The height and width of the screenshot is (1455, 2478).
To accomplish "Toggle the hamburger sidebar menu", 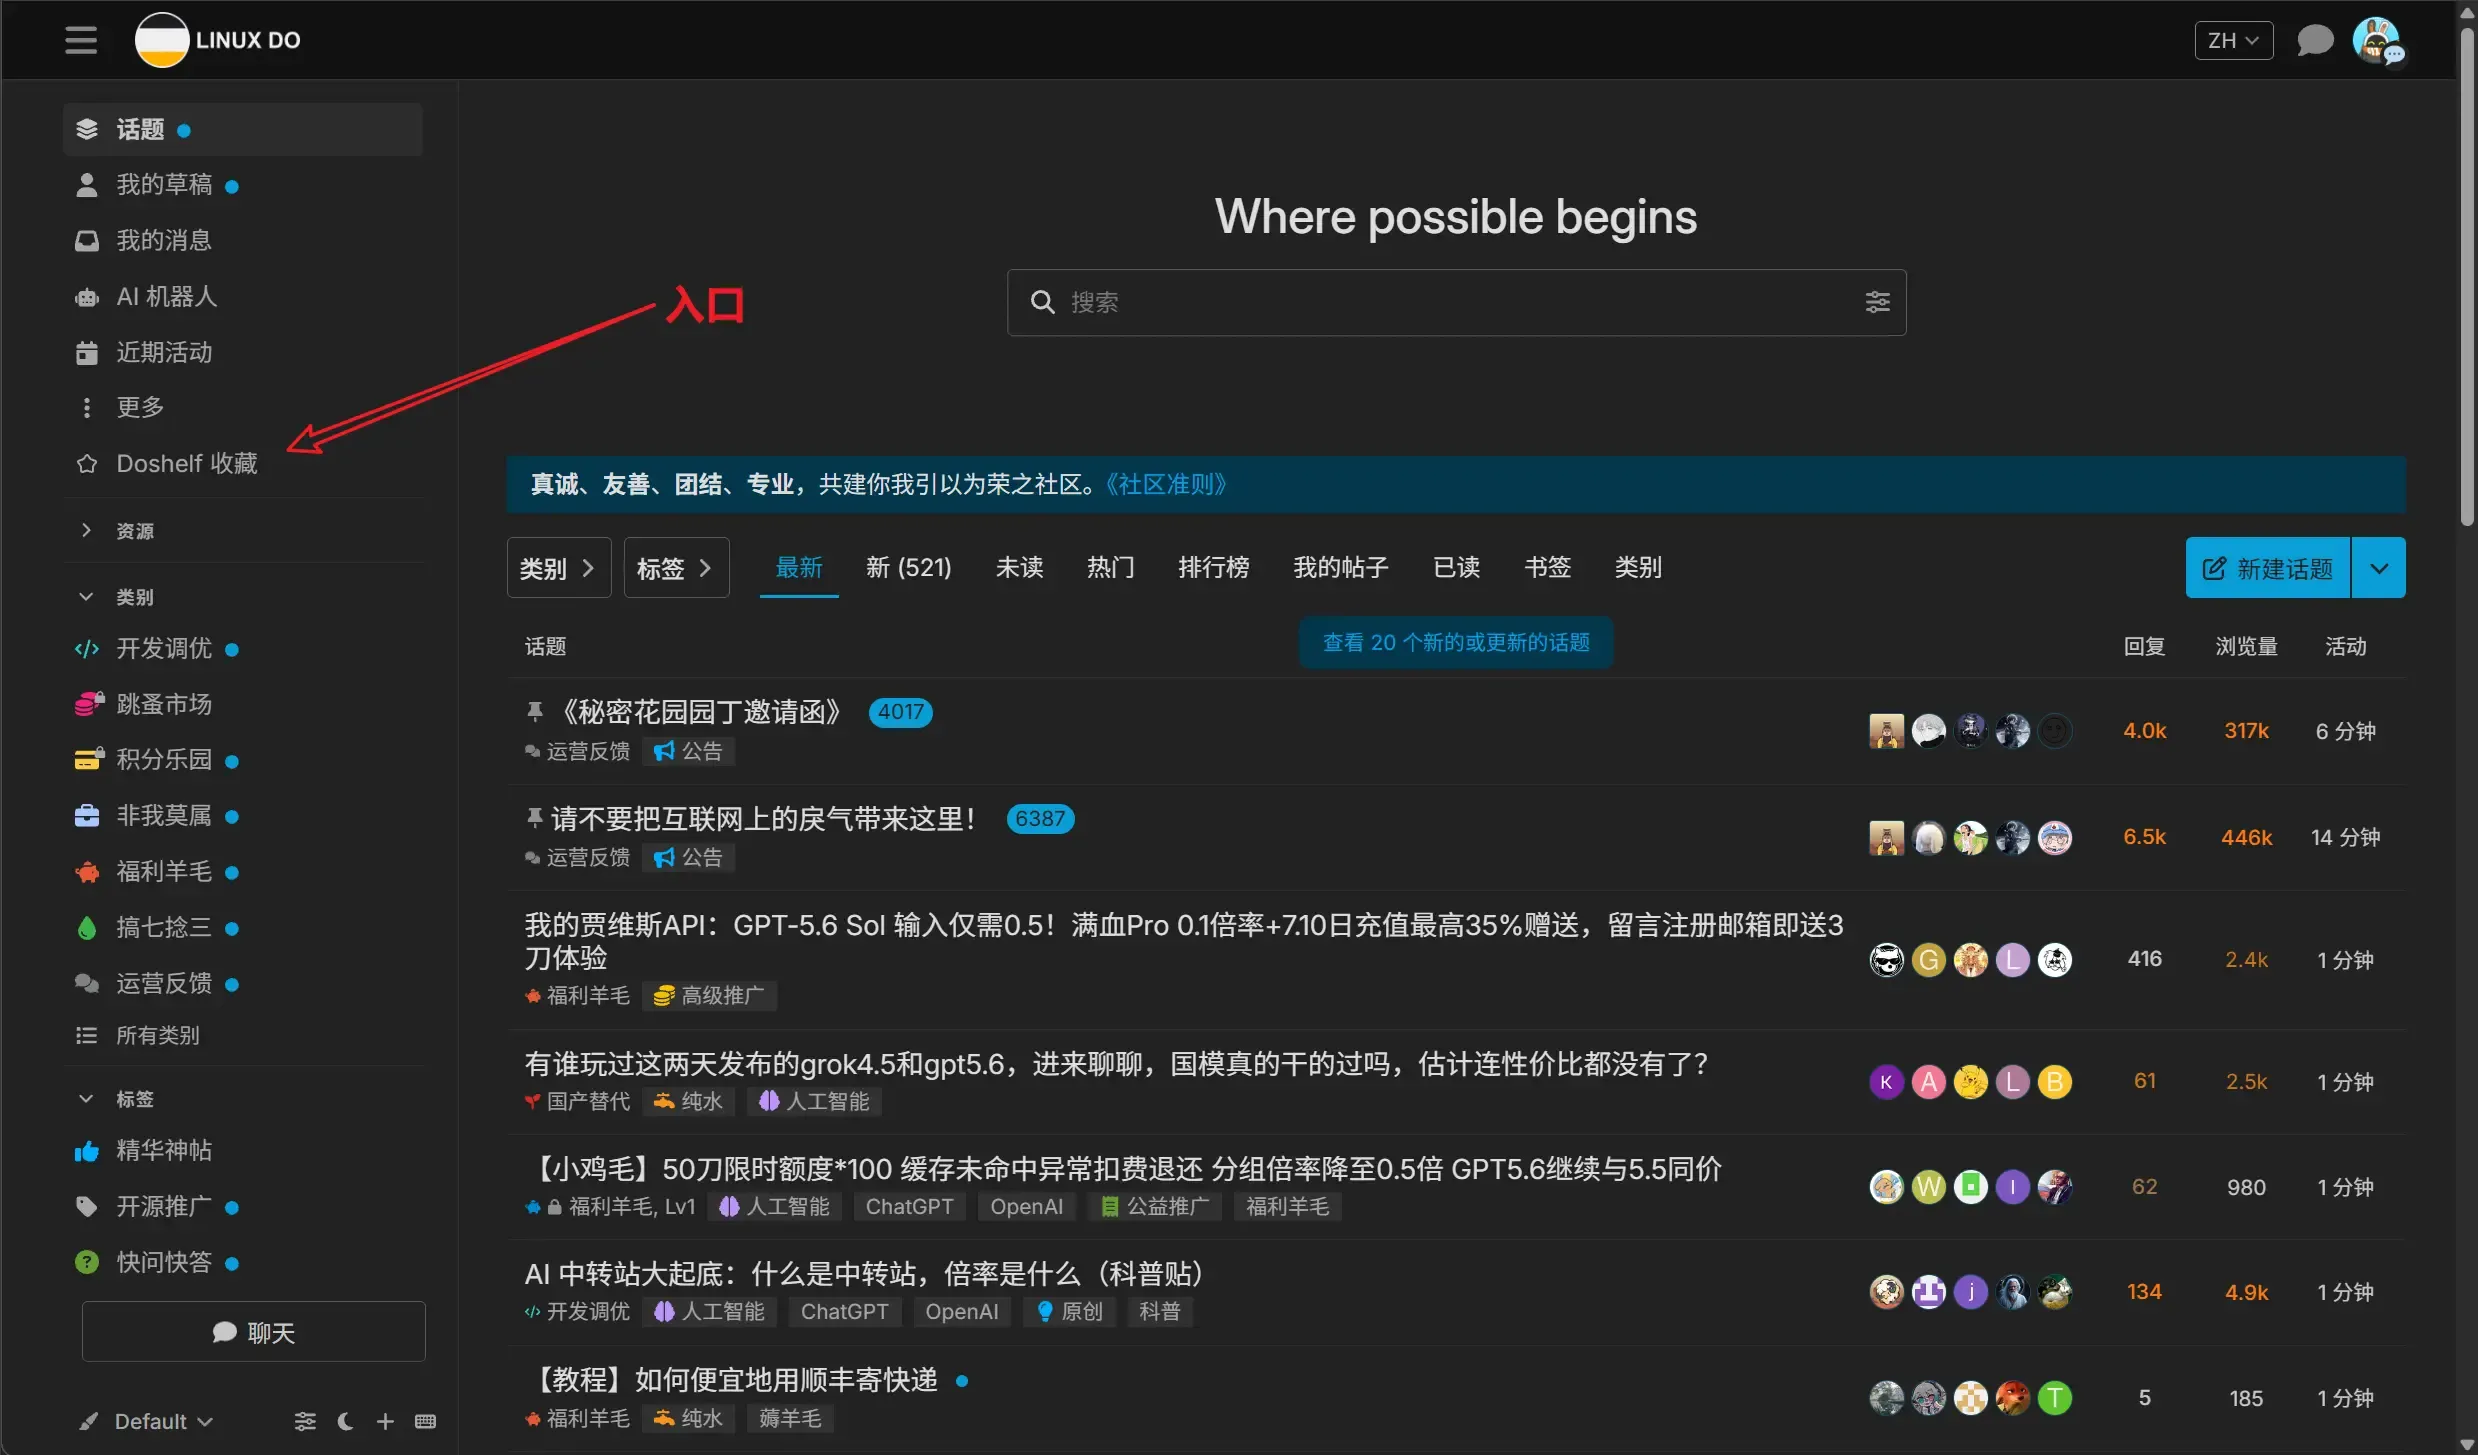I will tap(81, 40).
